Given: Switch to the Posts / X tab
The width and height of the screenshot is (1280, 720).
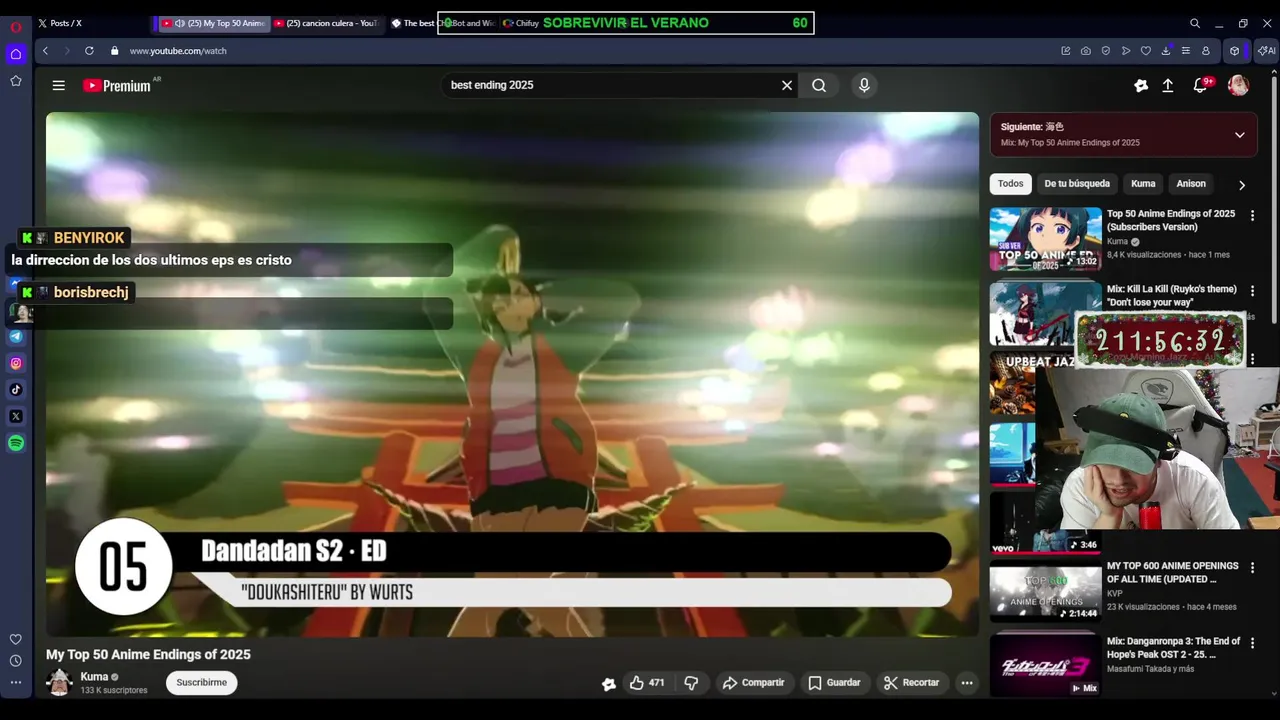Looking at the screenshot, I should (92, 23).
